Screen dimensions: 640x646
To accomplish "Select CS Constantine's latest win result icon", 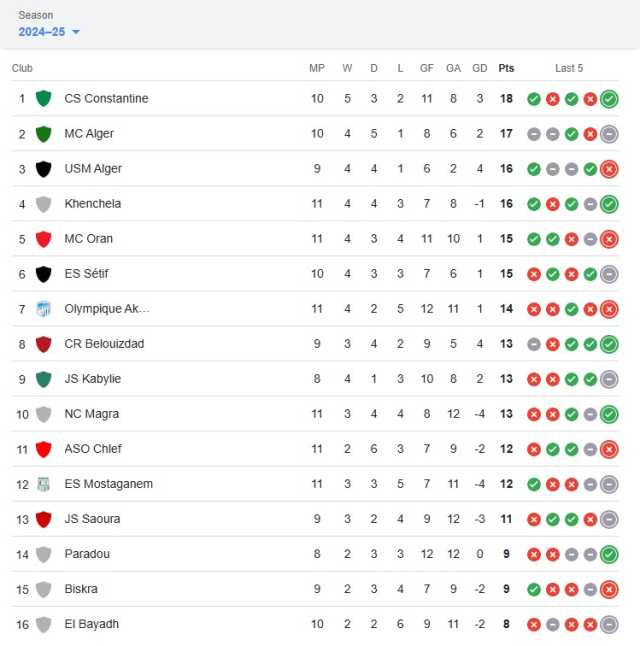I will pyautogui.click(x=609, y=99).
